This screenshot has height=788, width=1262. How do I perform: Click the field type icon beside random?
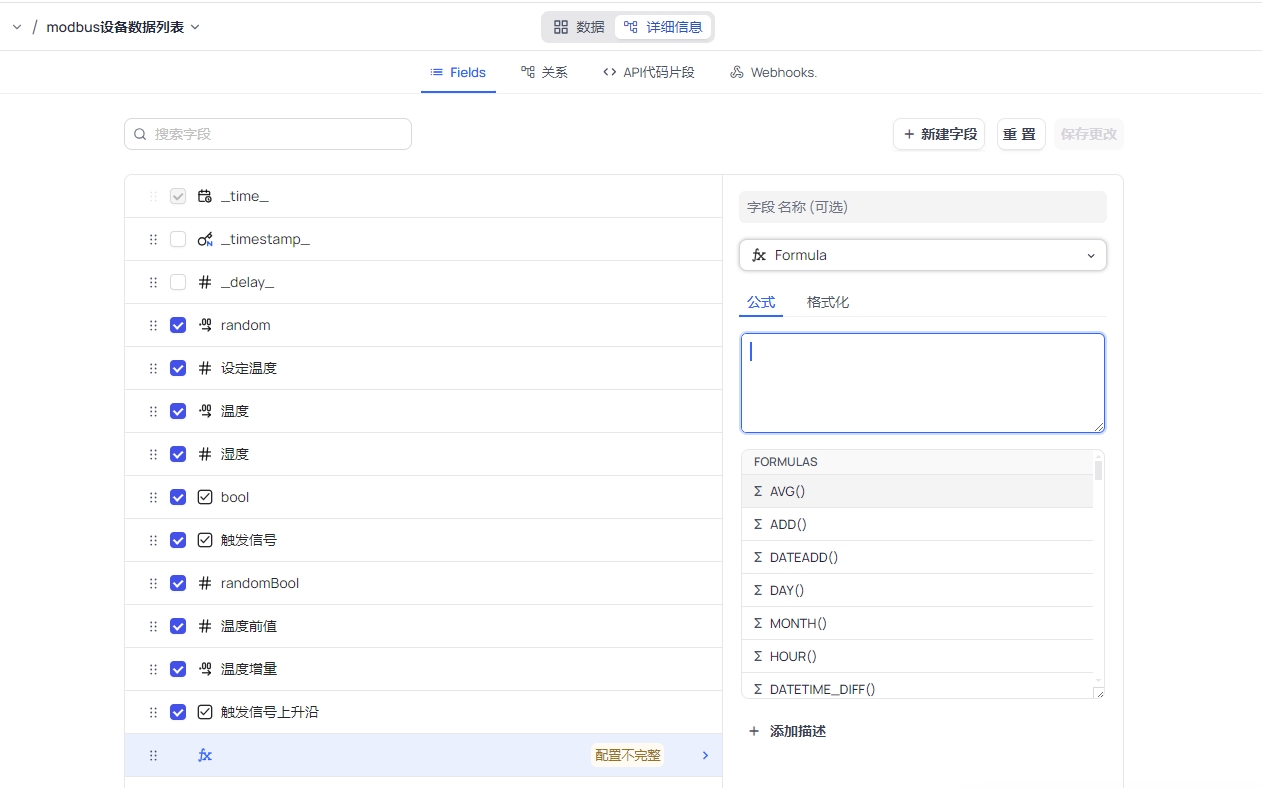pyautogui.click(x=205, y=325)
